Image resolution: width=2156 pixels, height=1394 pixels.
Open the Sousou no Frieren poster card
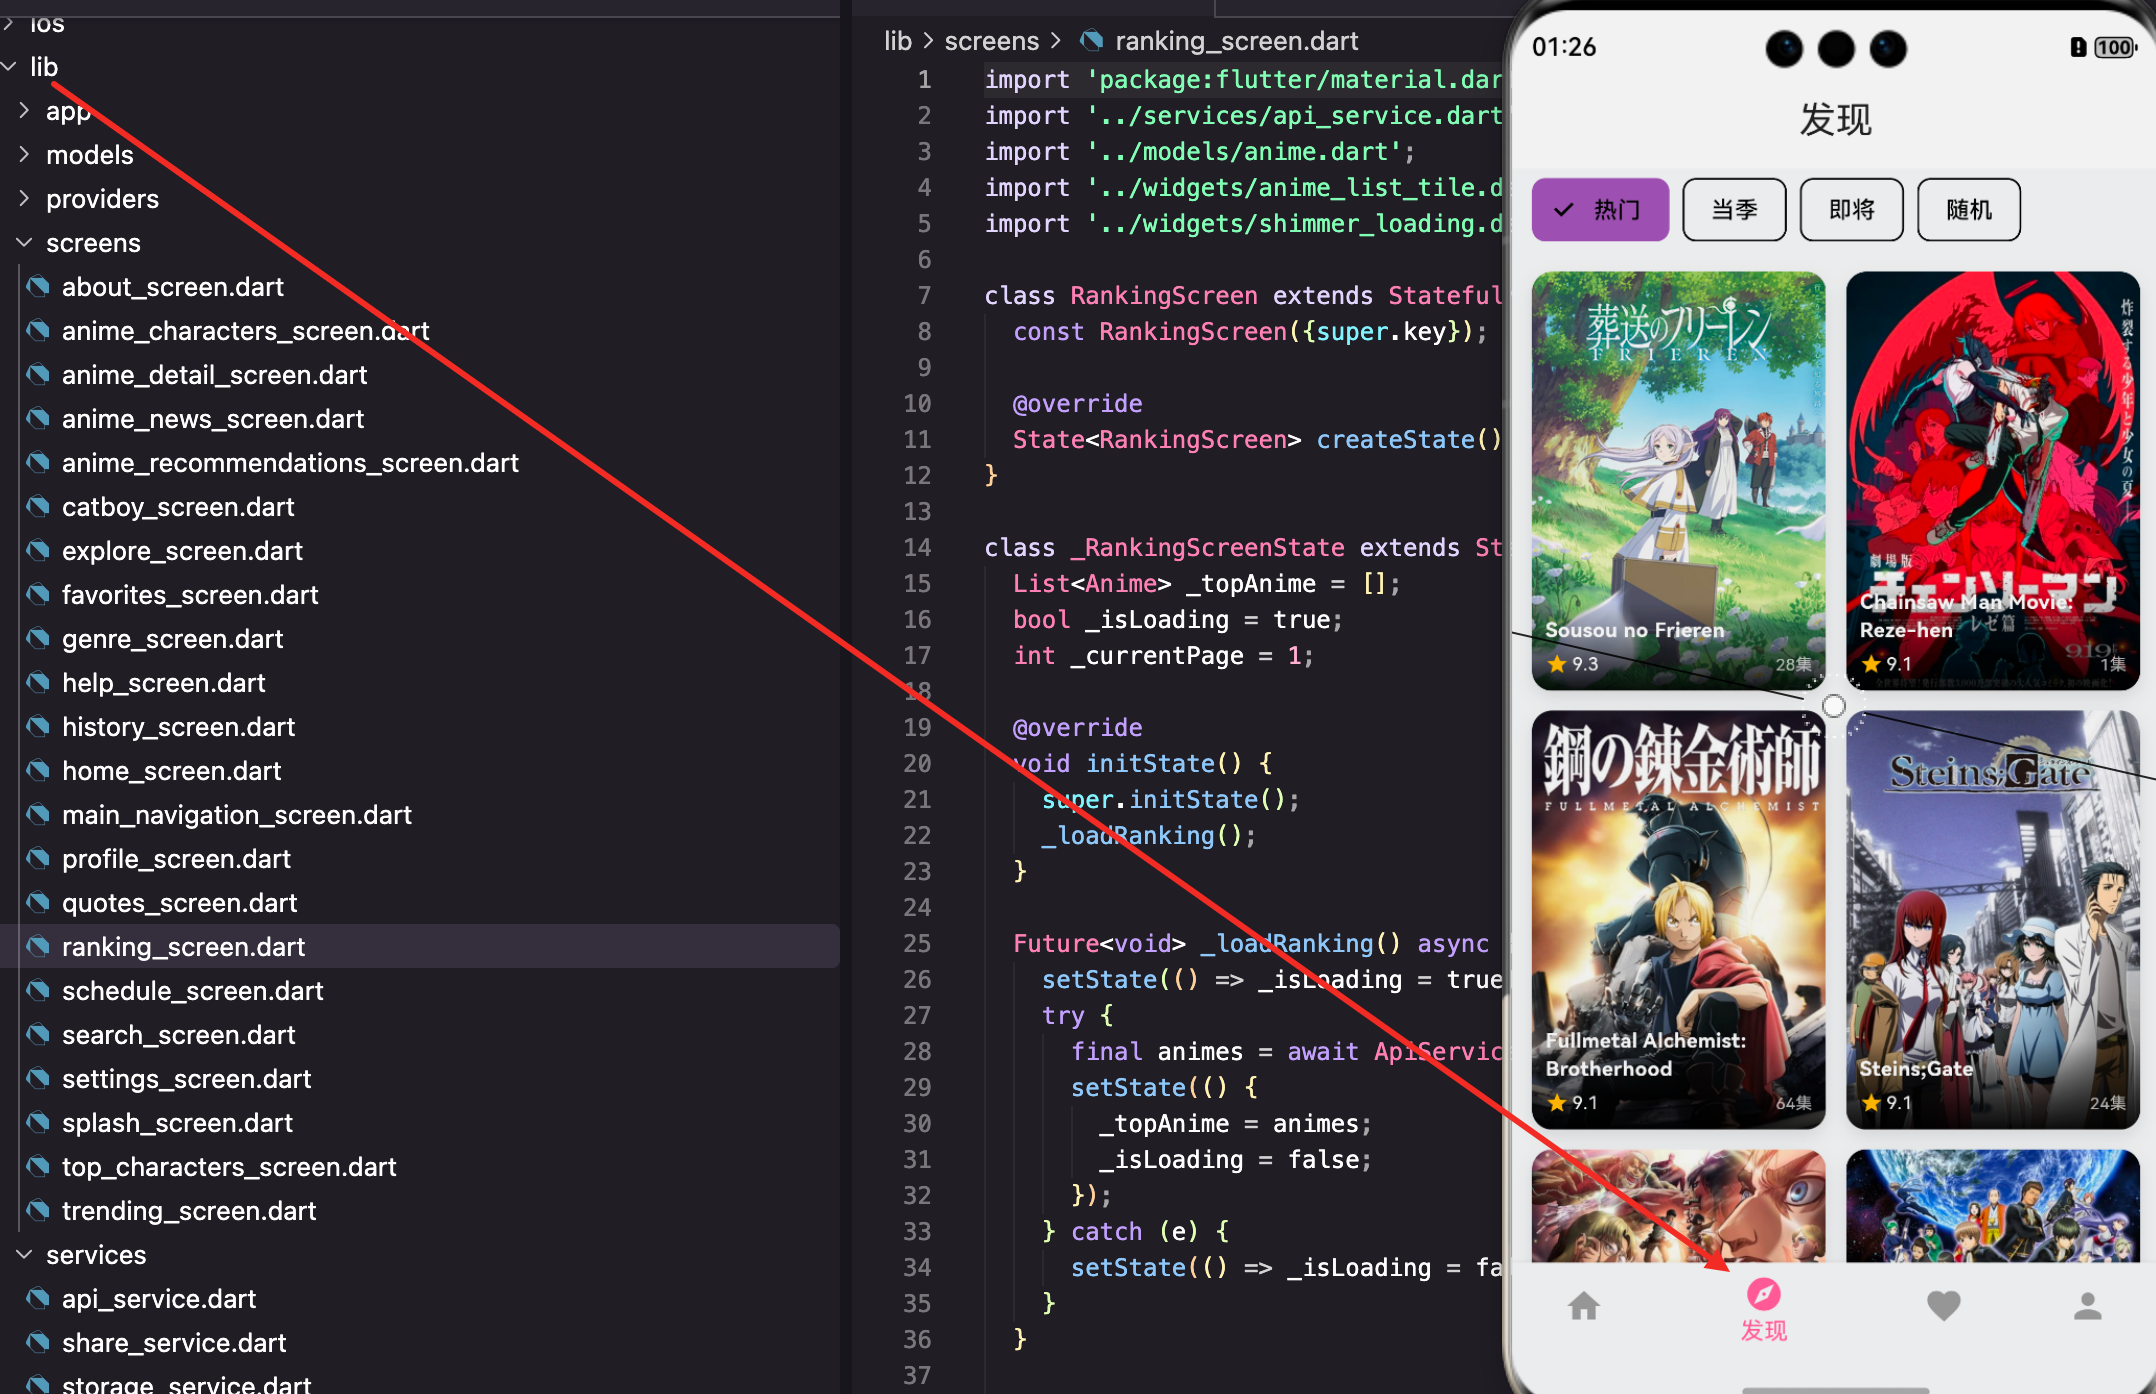[x=1678, y=480]
